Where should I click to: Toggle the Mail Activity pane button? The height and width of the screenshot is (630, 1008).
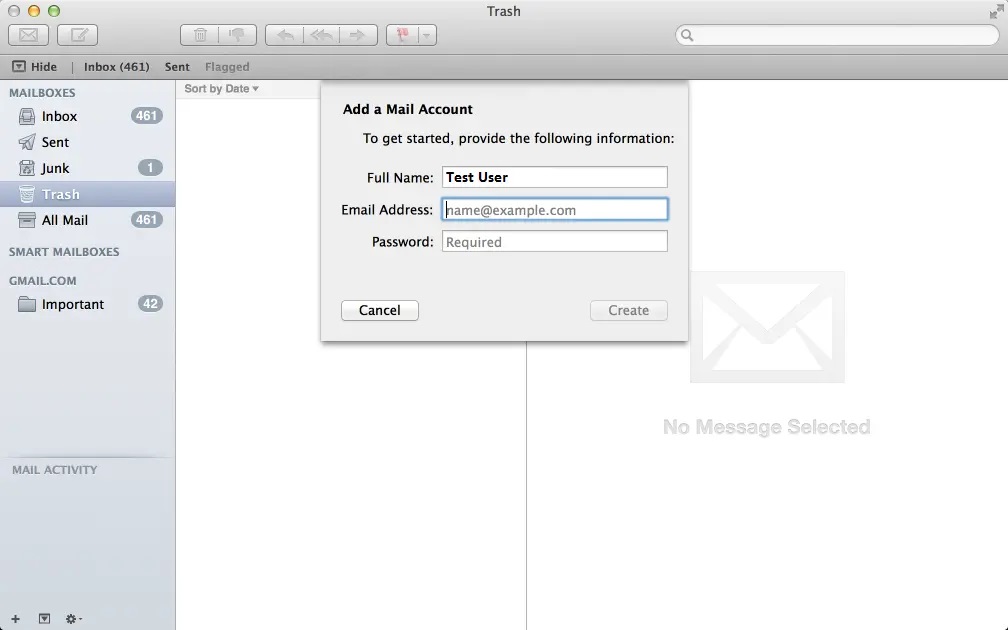[44, 619]
